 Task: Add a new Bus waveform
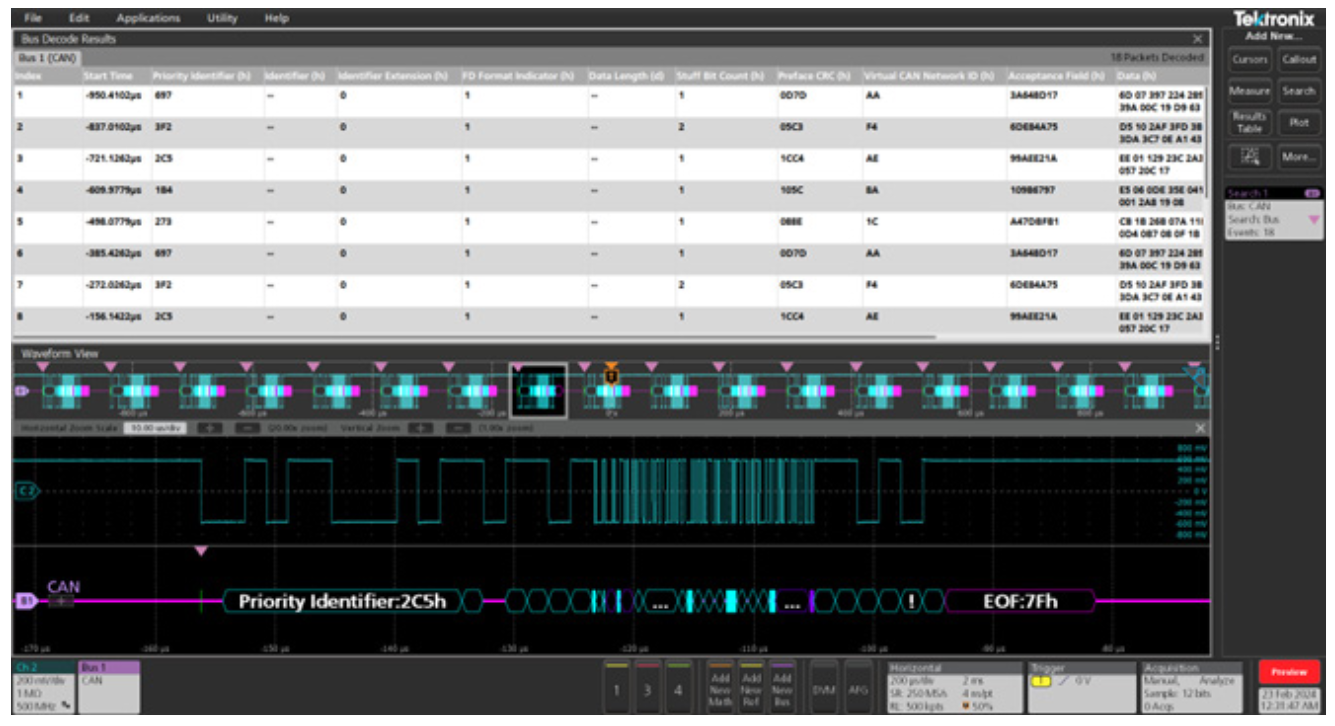coord(781,687)
